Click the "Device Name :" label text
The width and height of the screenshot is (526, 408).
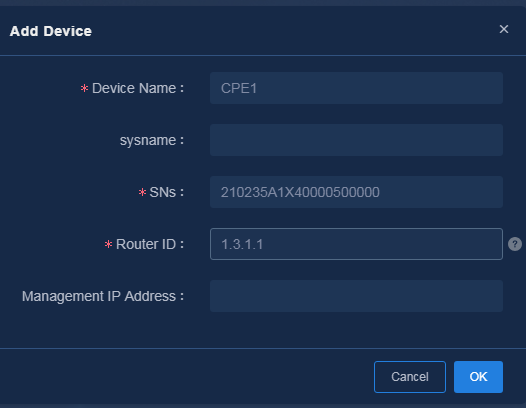[138, 88]
